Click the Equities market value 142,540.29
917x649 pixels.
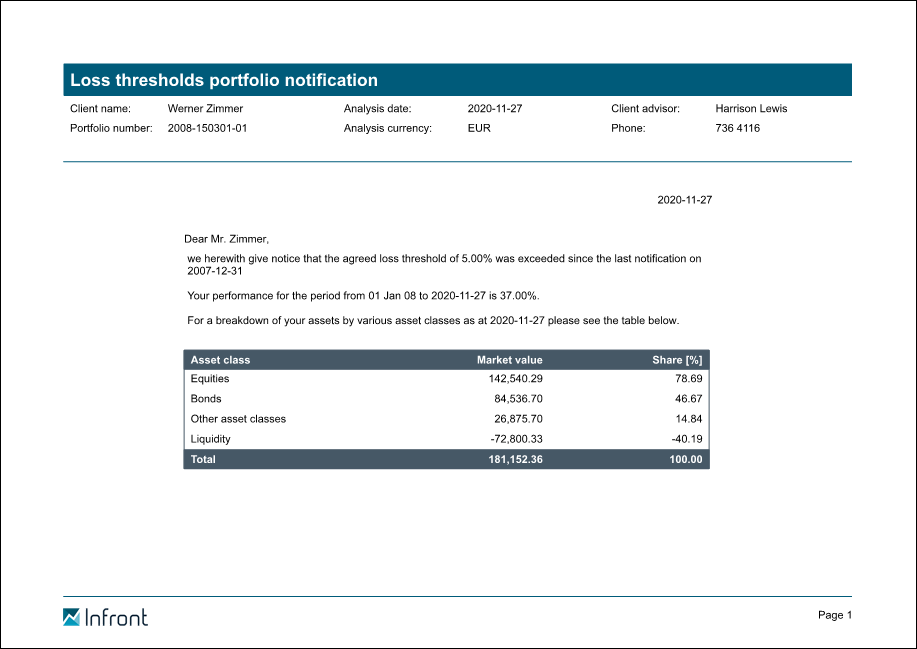[x=509, y=379]
